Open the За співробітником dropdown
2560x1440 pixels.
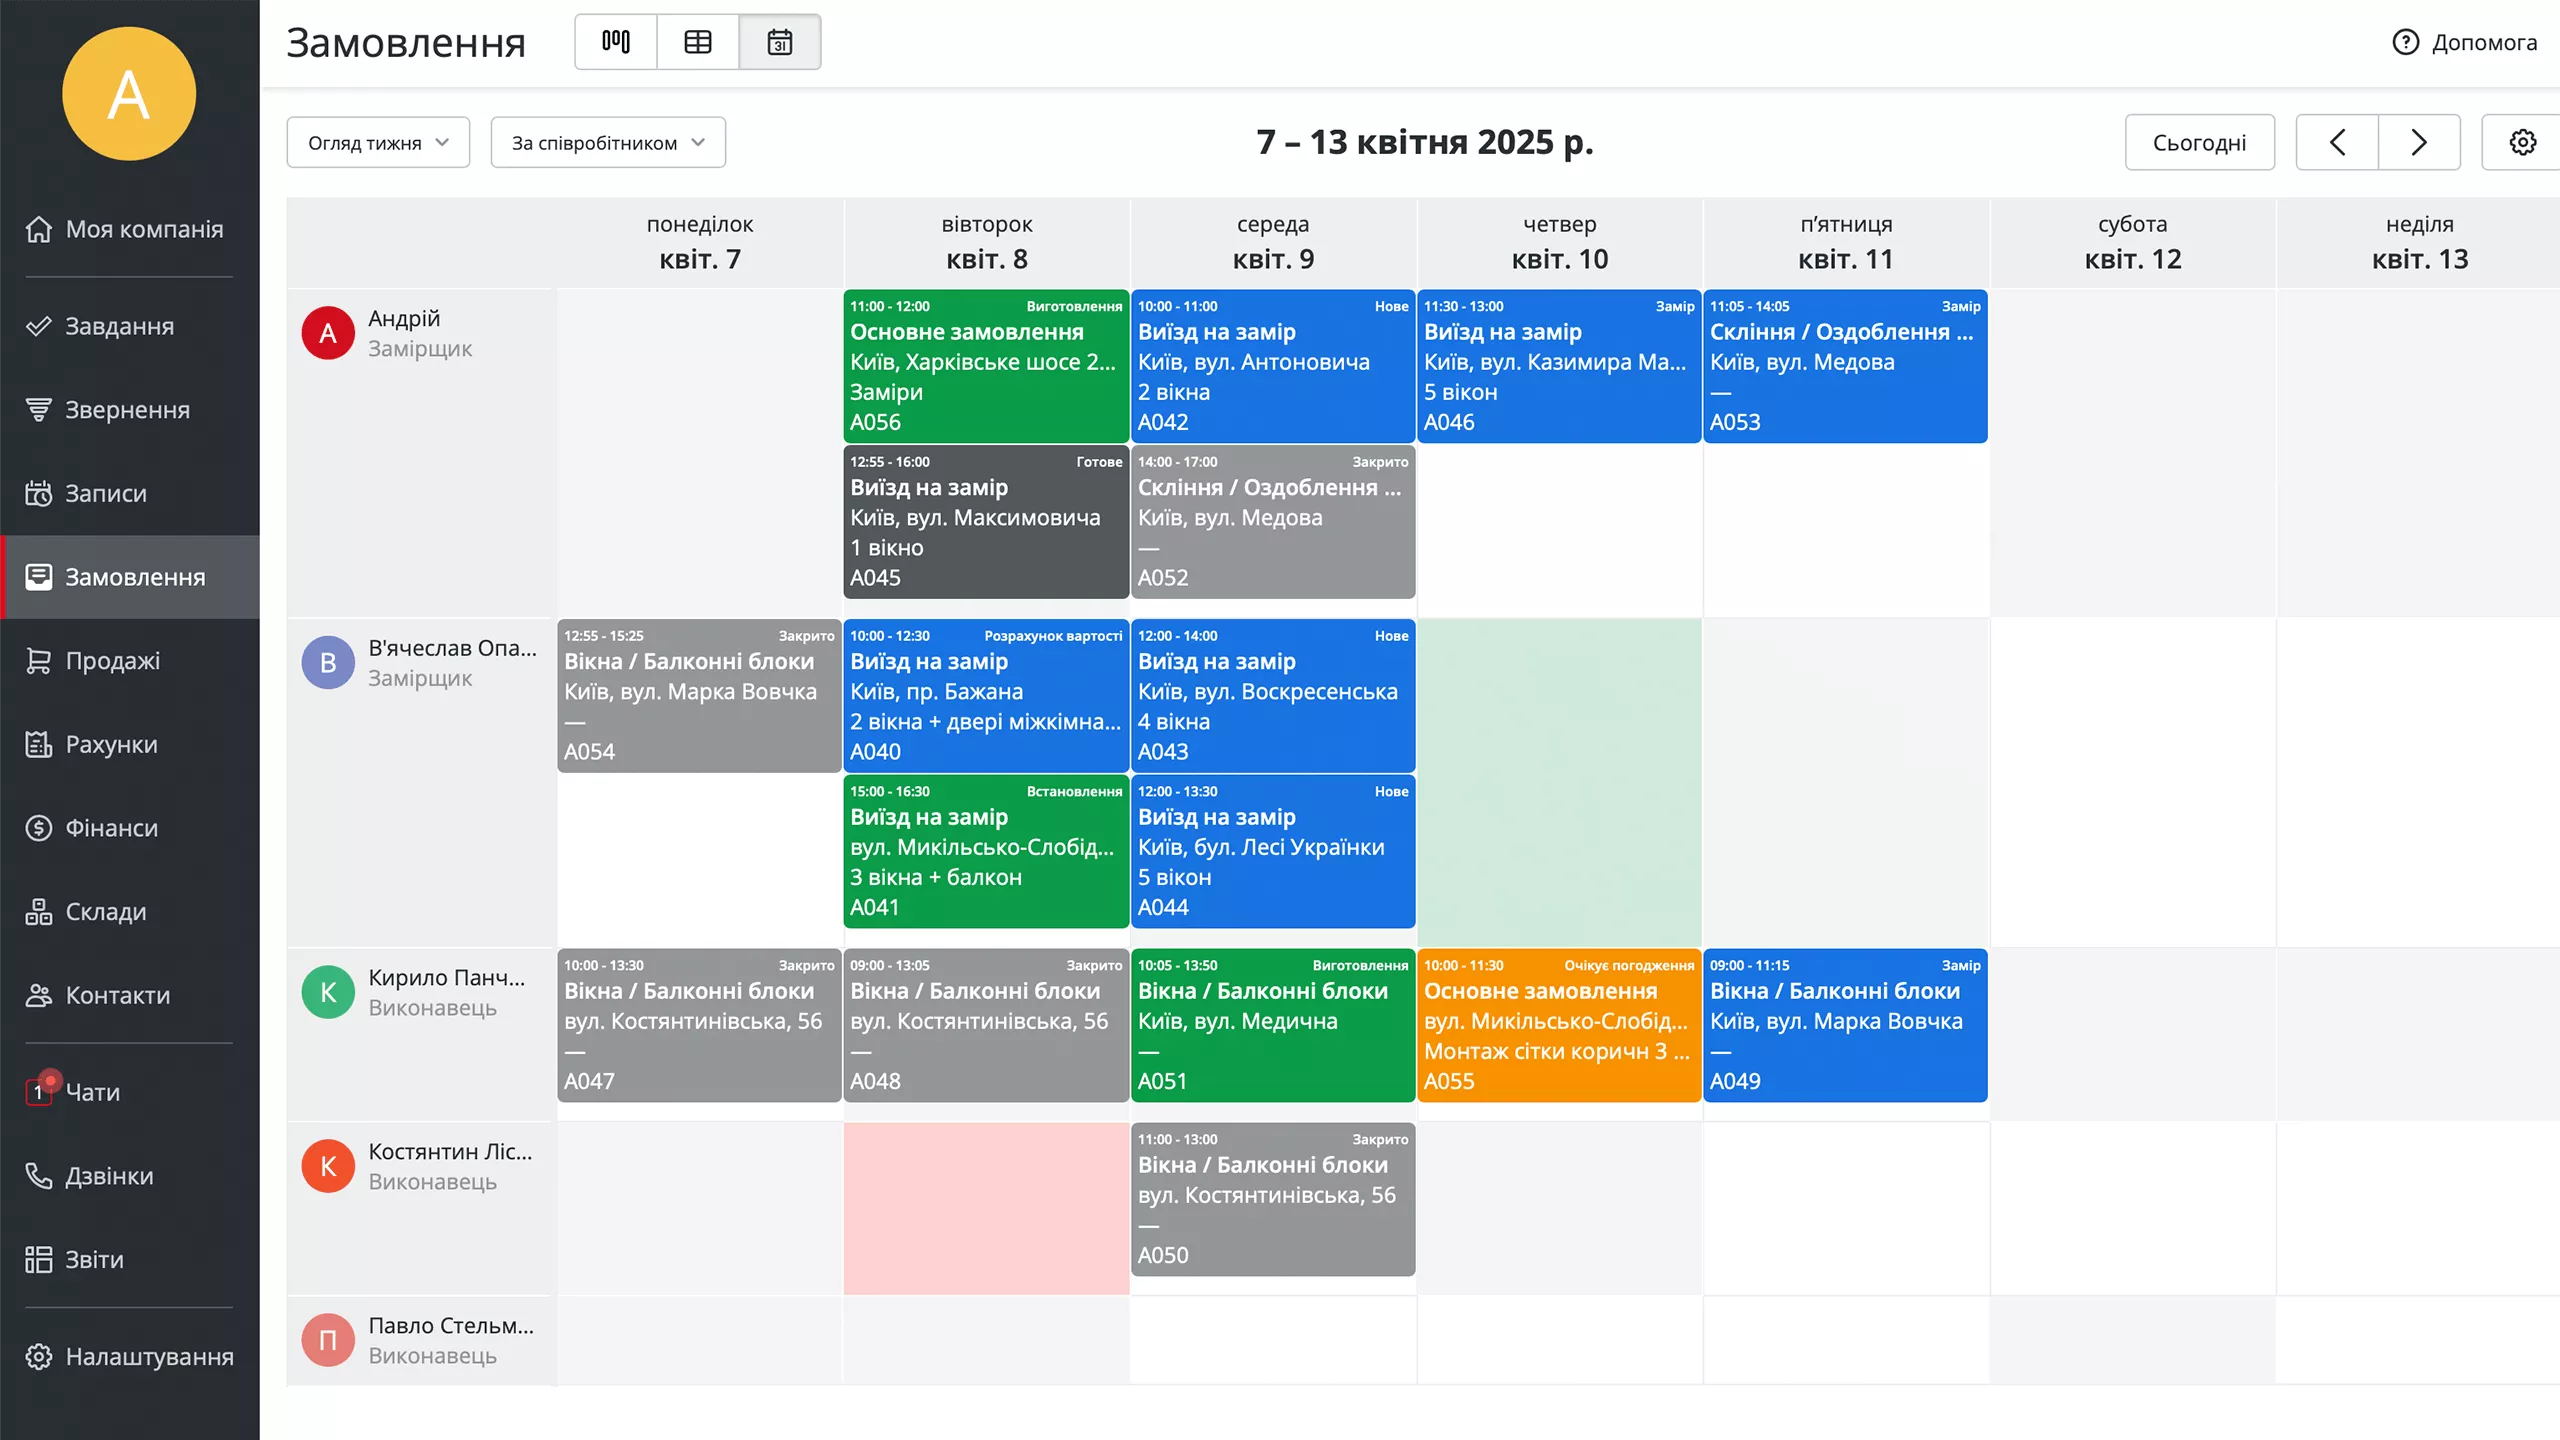608,142
